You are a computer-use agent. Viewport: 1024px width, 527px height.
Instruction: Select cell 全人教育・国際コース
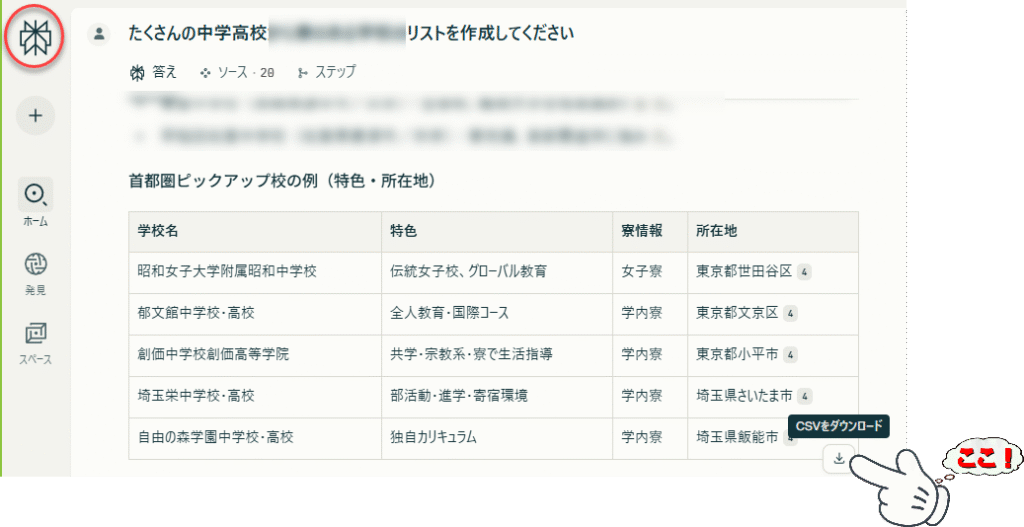coord(497,313)
